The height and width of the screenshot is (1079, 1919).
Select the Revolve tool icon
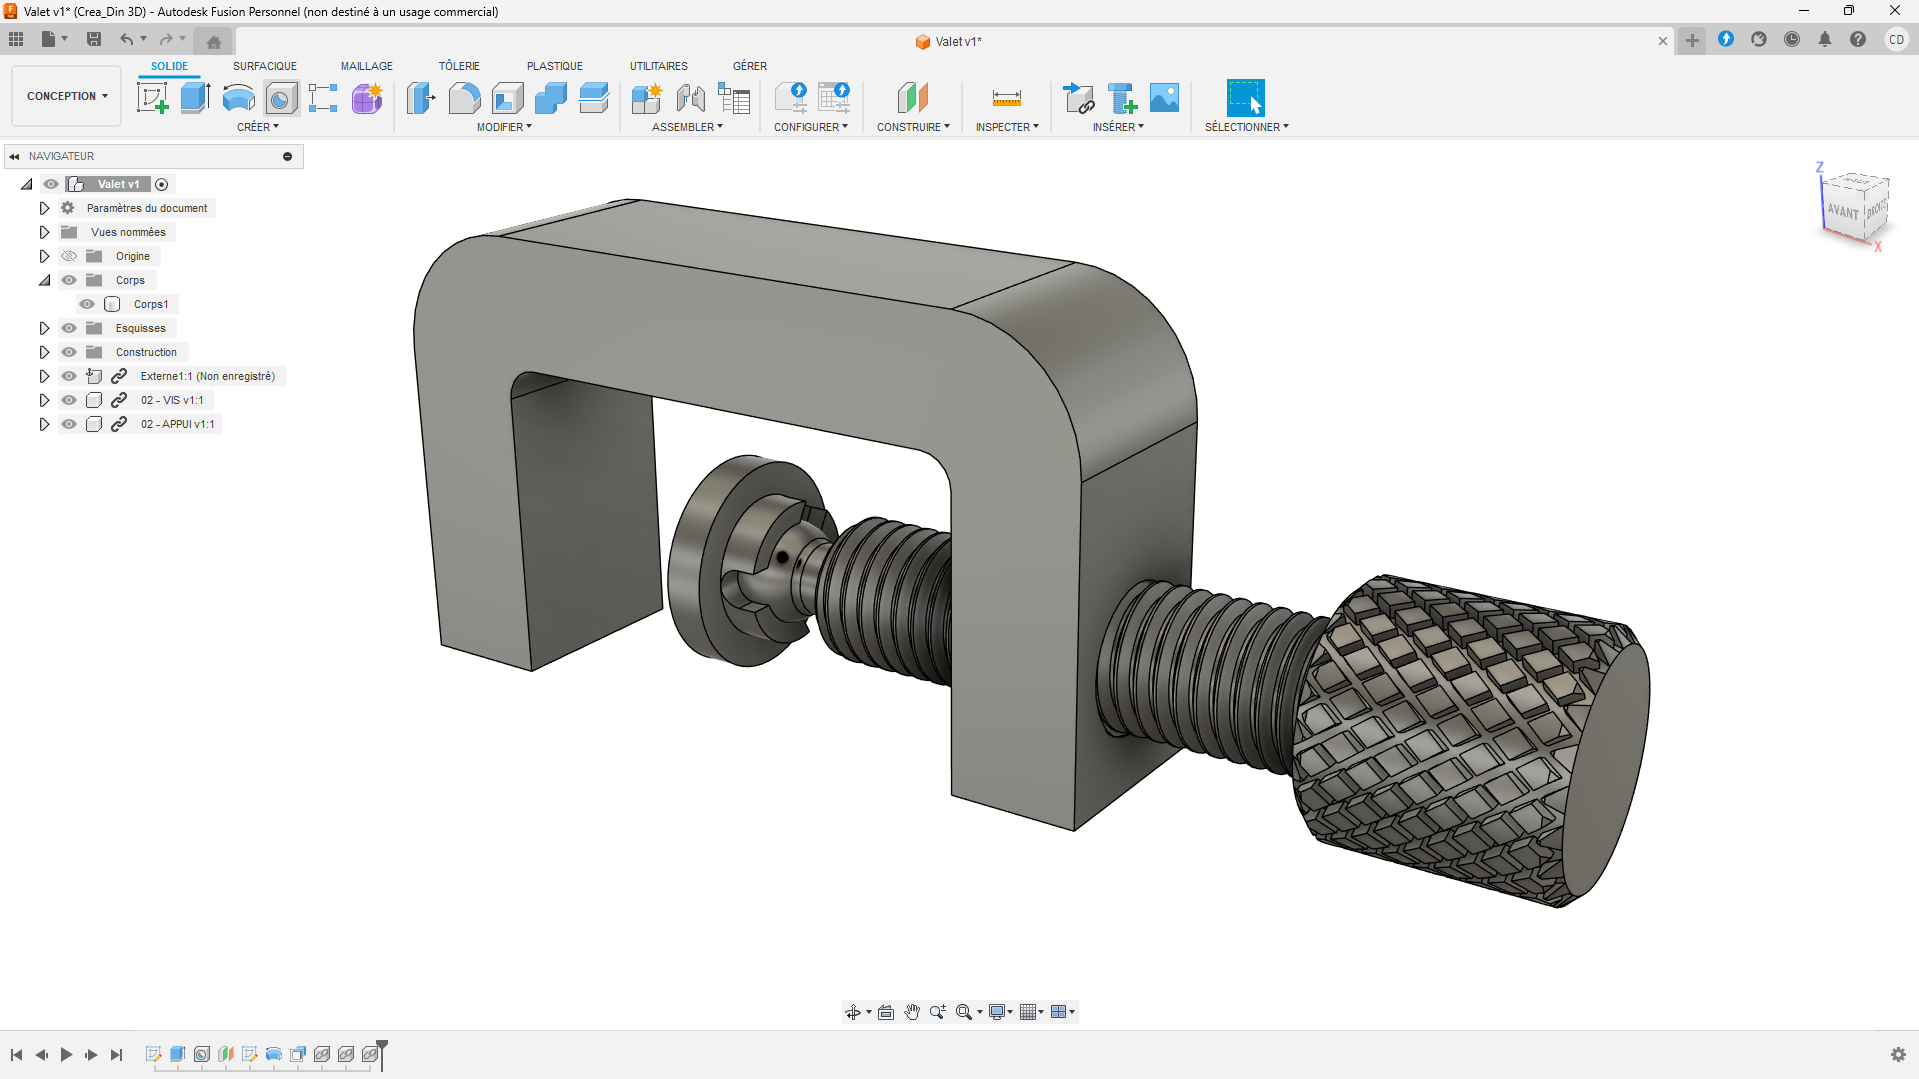pyautogui.click(x=238, y=98)
